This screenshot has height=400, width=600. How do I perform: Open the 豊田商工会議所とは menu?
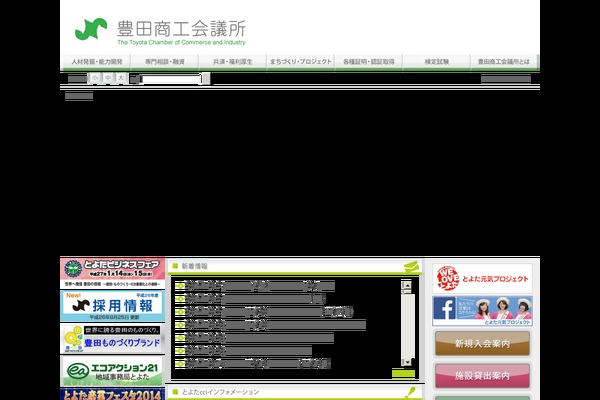coord(504,62)
